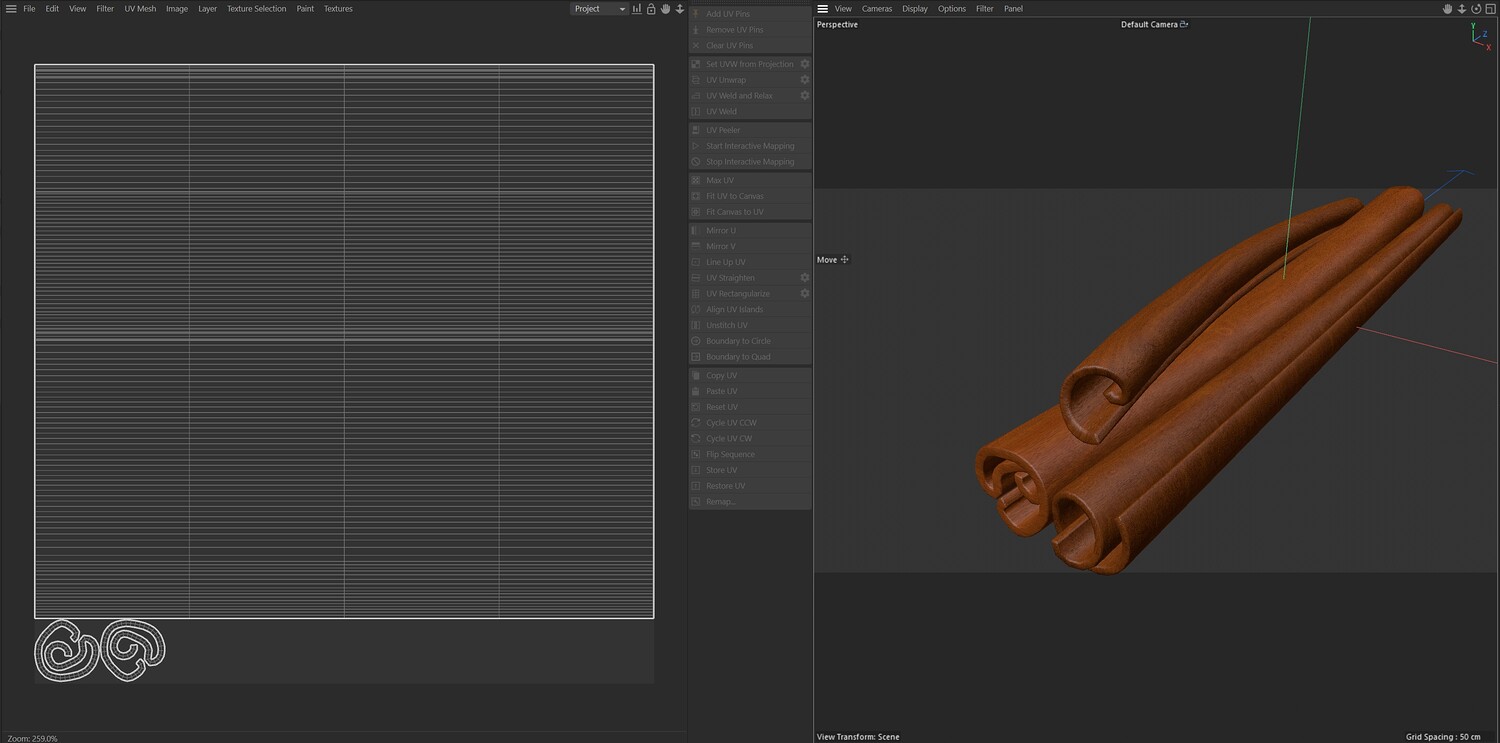Open the 3D viewport View menu

[x=843, y=9]
